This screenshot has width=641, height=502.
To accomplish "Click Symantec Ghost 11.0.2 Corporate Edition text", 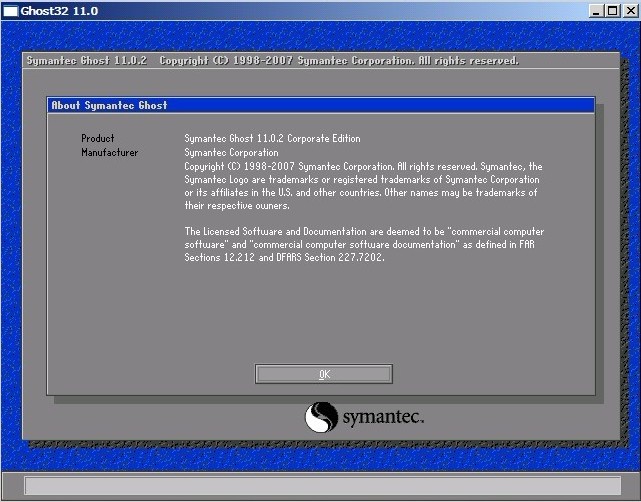I will [x=272, y=138].
